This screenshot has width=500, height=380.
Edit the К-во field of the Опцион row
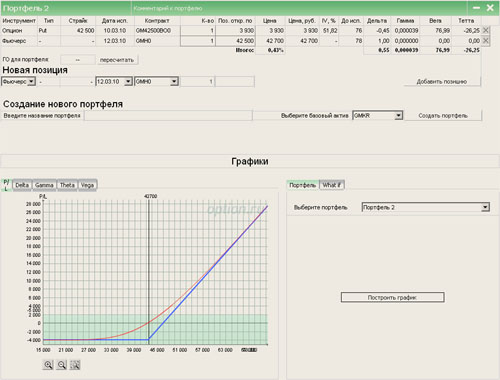point(197,31)
